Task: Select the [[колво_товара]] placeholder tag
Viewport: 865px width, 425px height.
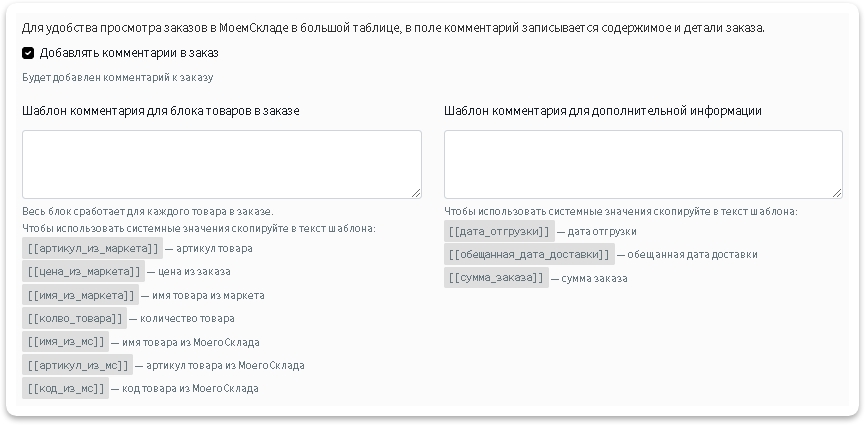Action: click(x=75, y=318)
